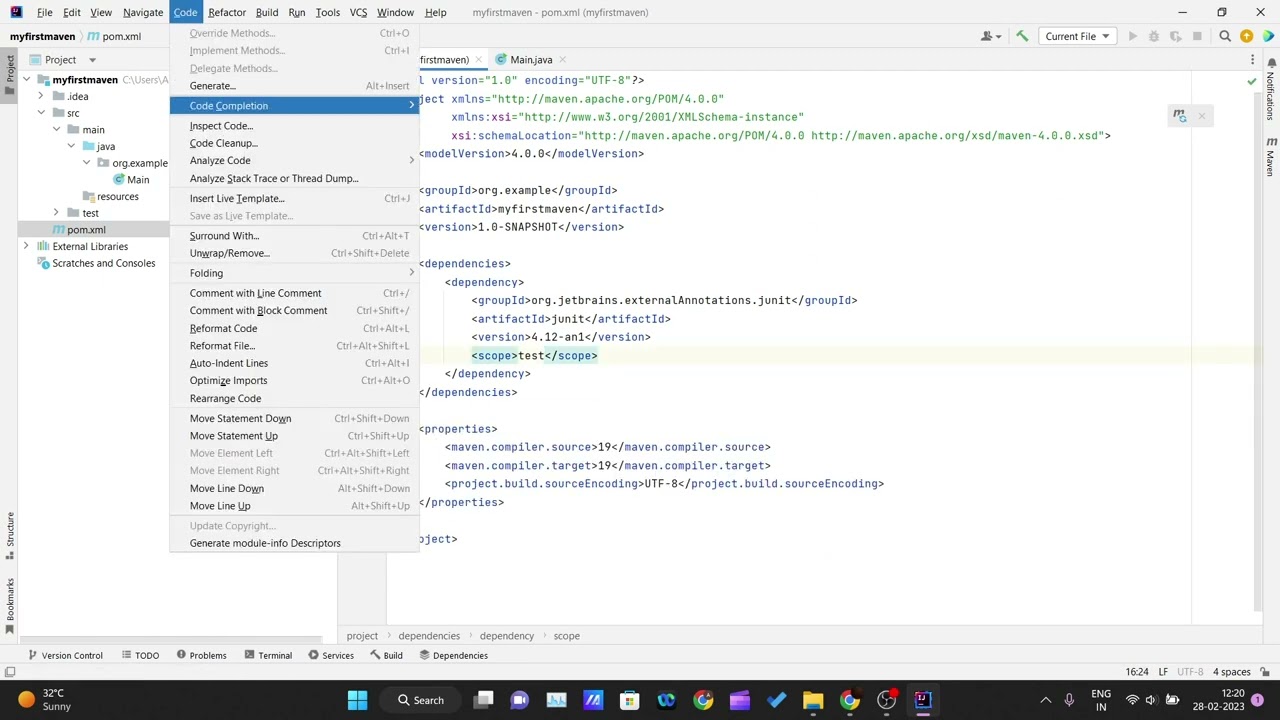The width and height of the screenshot is (1280, 720).
Task: Open the Dependencies tool window
Action: pos(453,655)
